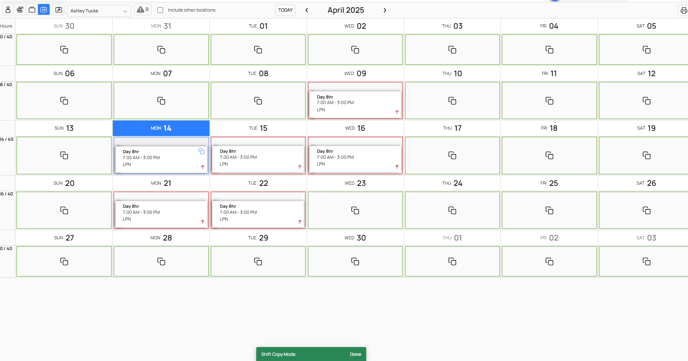688x361 pixels.
Task: Open Day 8hr shift on Tuesday 22
Action: [258, 213]
